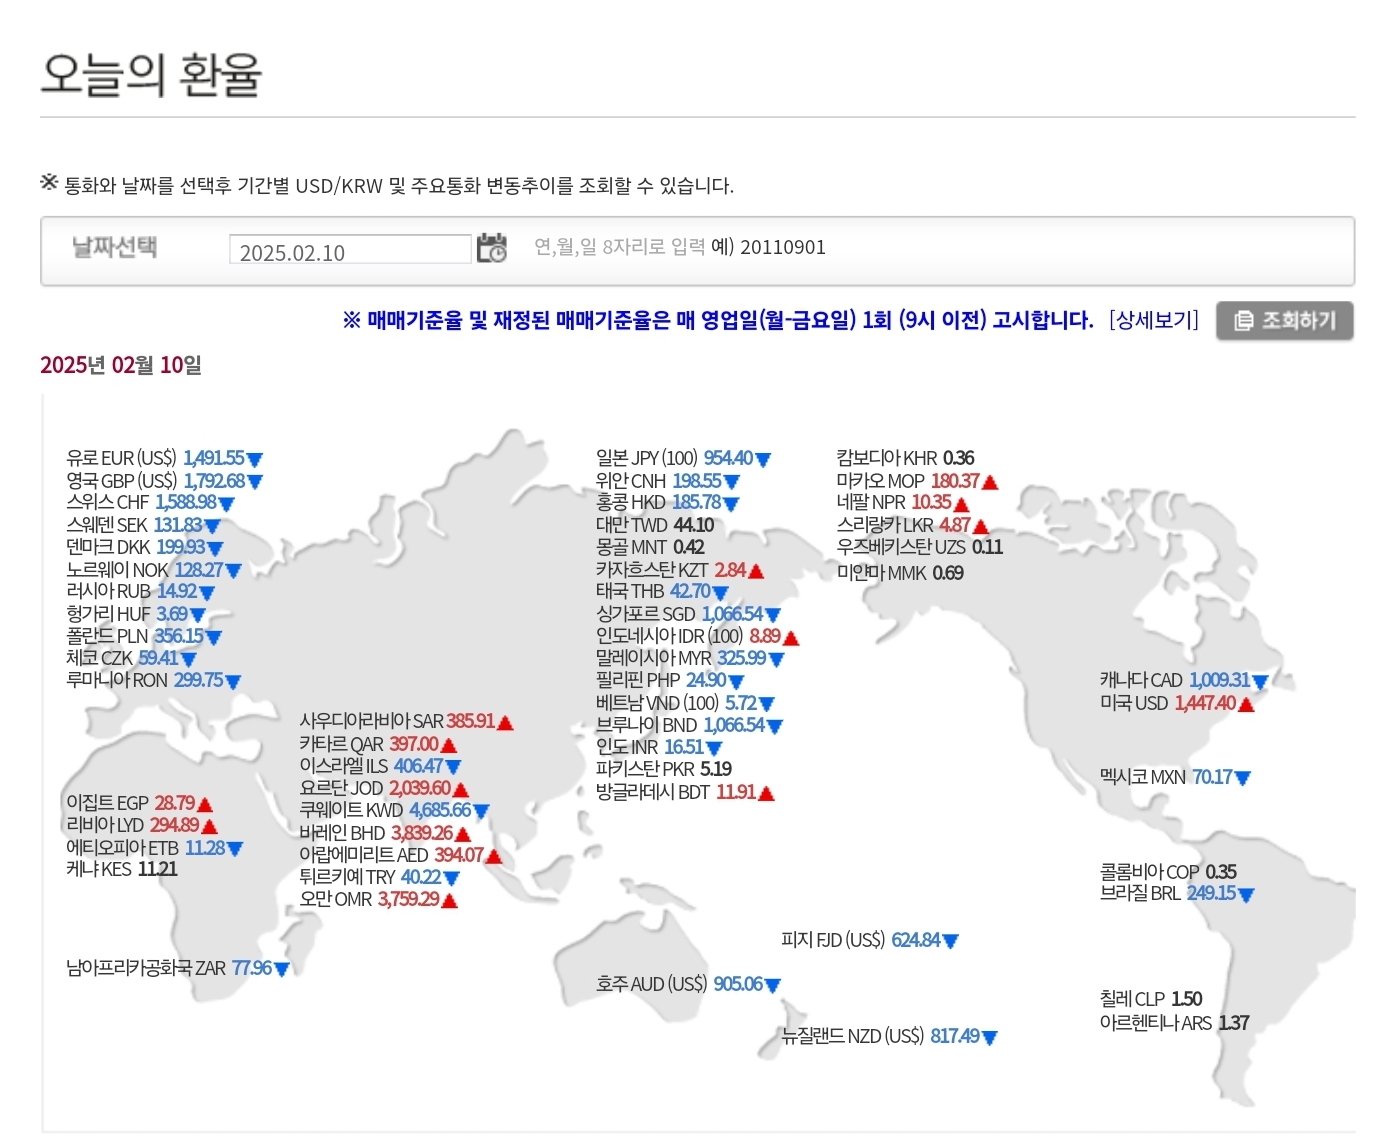Open the calendar date picker icon

click(x=491, y=247)
